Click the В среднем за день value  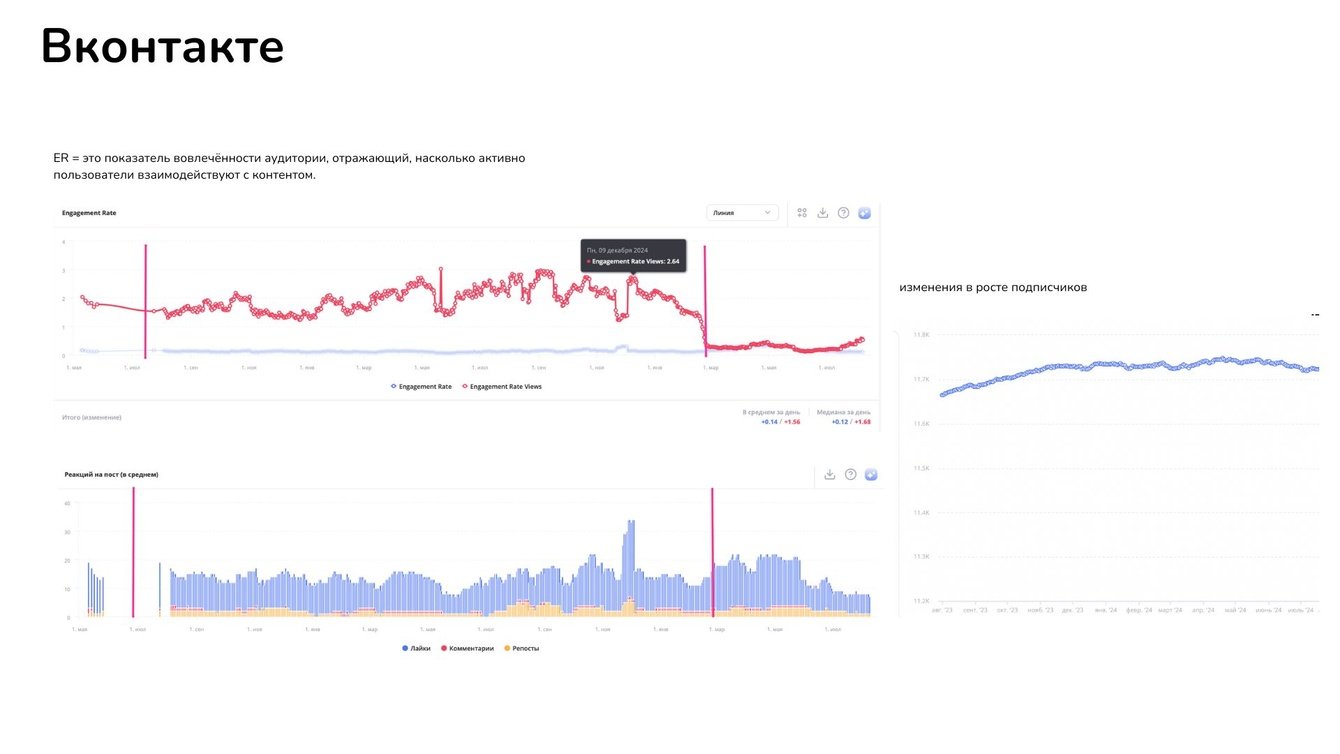[779, 422]
